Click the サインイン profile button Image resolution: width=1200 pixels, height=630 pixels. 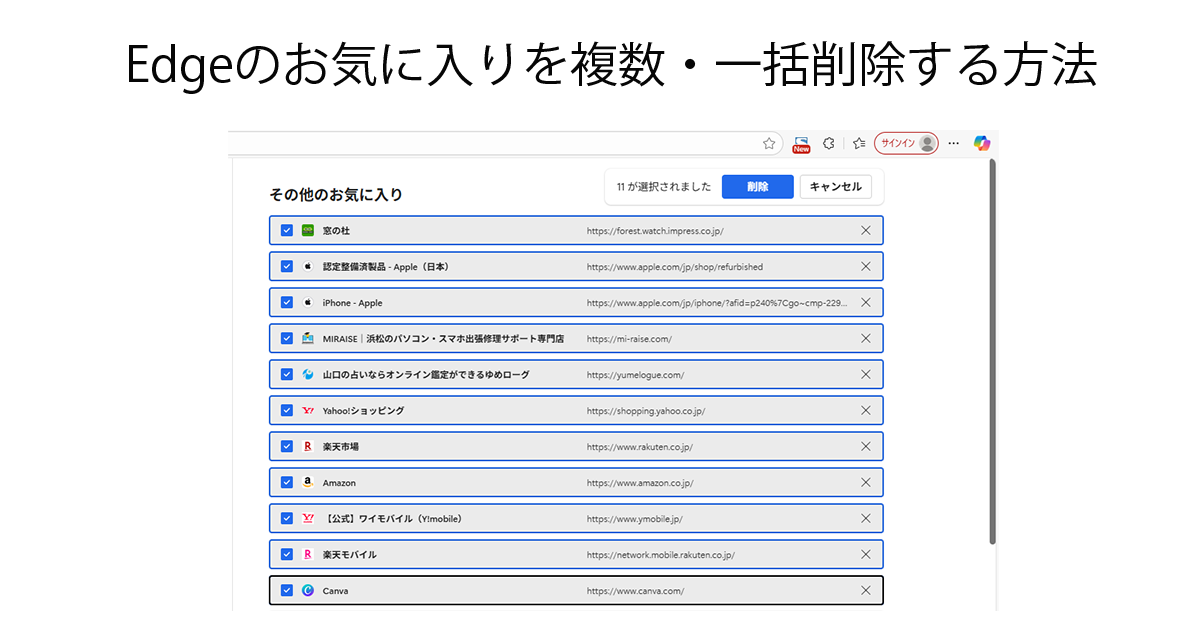pyautogui.click(x=906, y=143)
